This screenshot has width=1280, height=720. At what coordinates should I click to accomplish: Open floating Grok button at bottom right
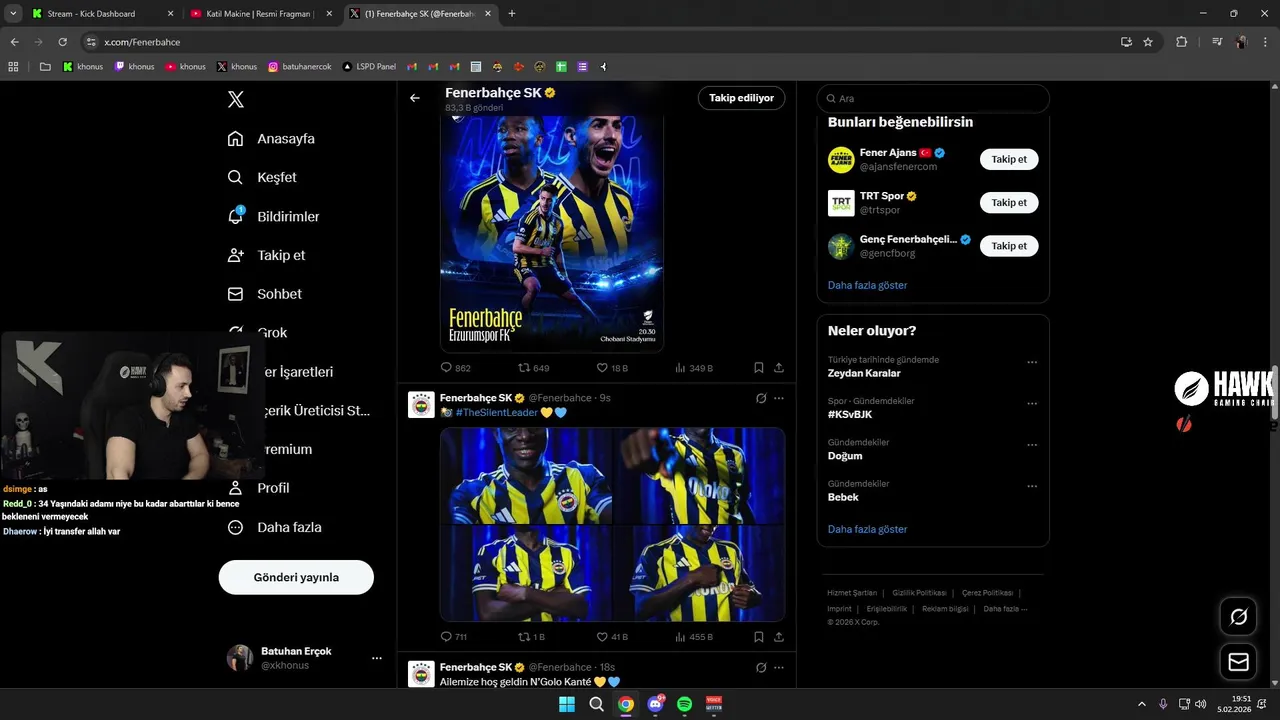pos(1238,617)
